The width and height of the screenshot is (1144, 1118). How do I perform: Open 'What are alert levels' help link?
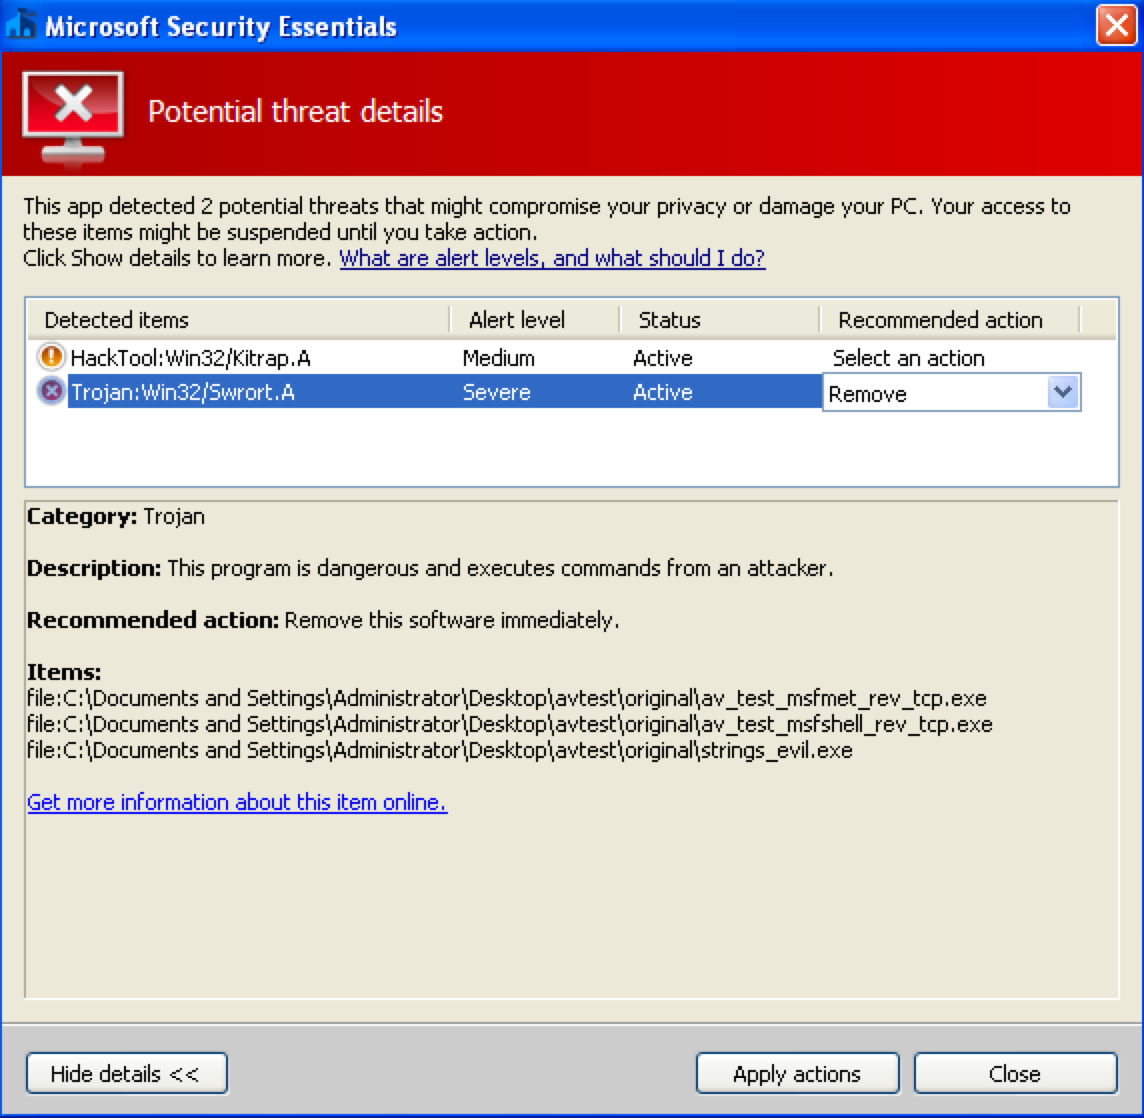click(x=552, y=258)
